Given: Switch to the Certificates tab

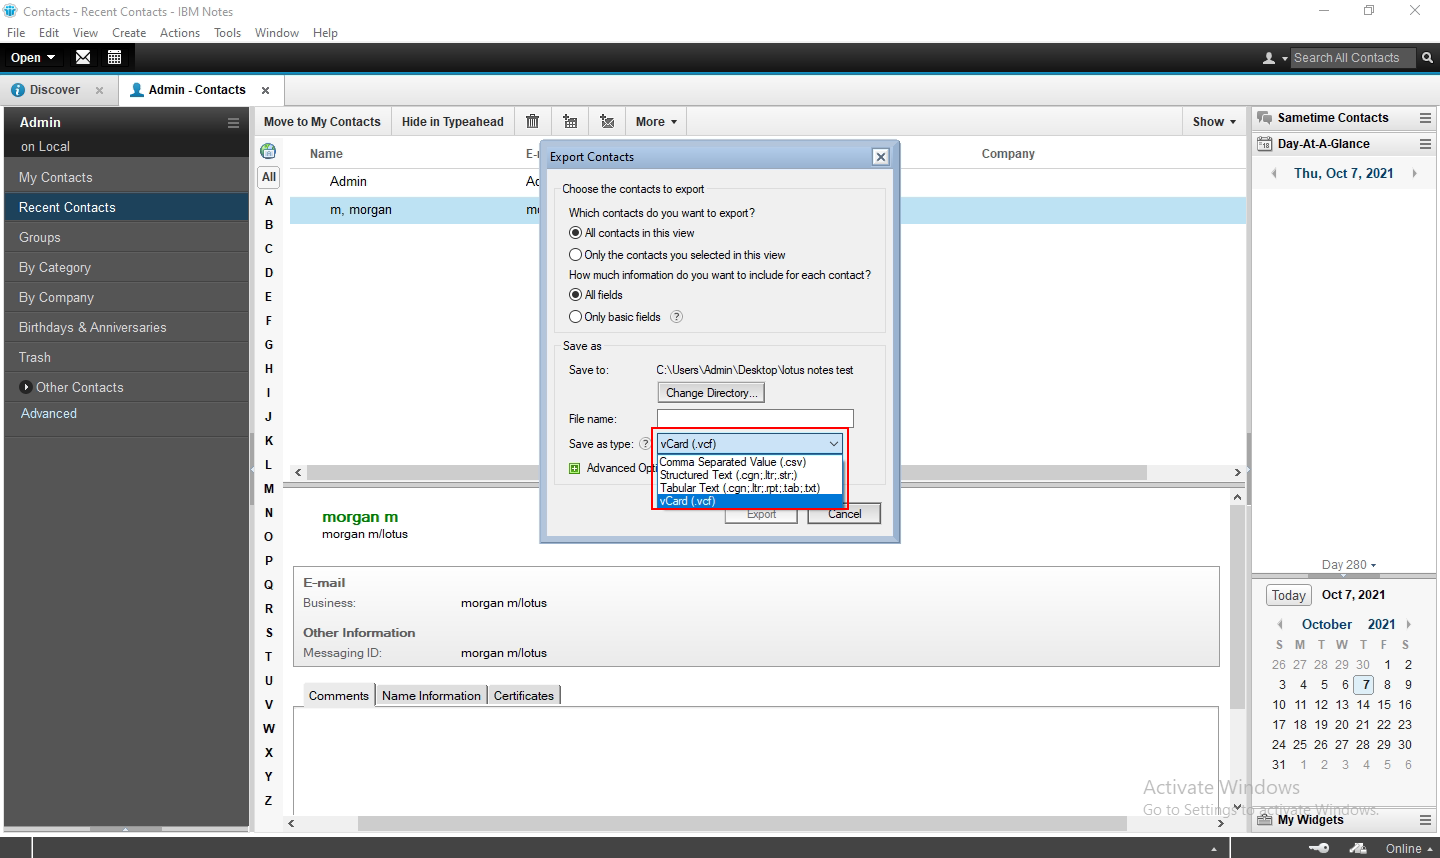Looking at the screenshot, I should click(x=523, y=696).
